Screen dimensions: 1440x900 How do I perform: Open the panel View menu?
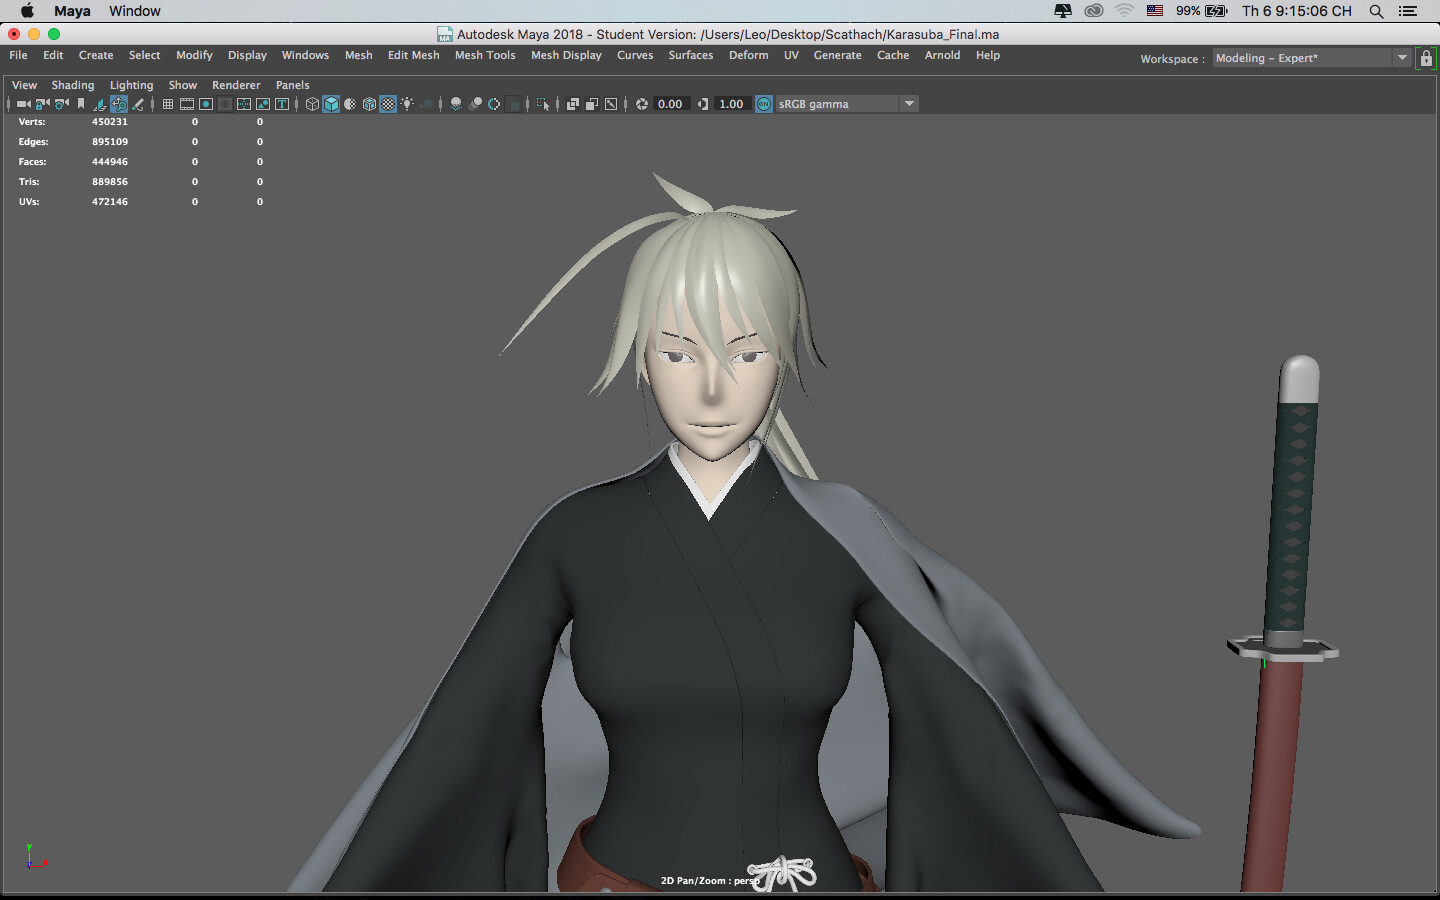coord(24,85)
